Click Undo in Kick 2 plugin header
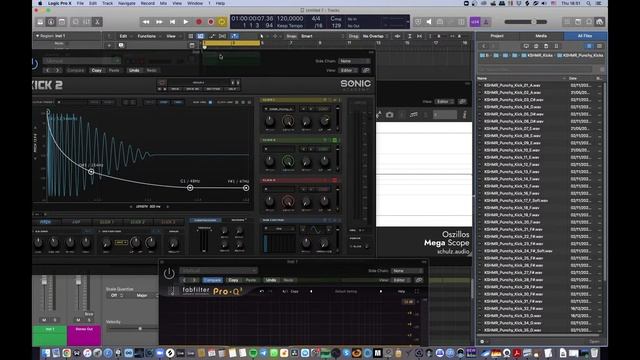This screenshot has height=360, width=640. [x=134, y=71]
